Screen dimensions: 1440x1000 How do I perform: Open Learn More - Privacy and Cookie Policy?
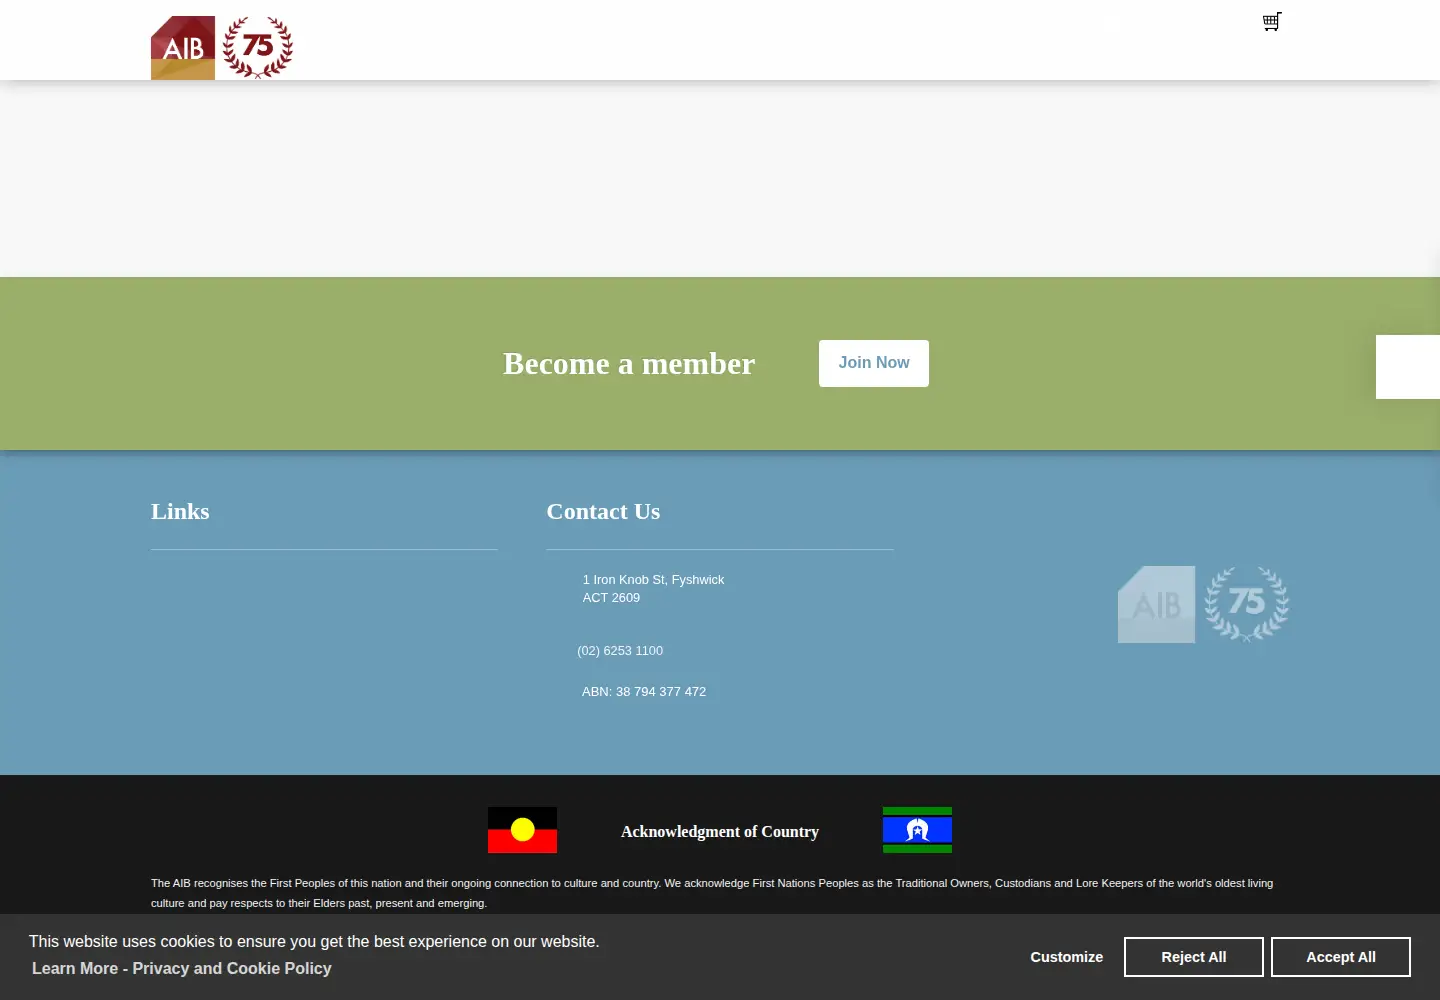point(181,968)
